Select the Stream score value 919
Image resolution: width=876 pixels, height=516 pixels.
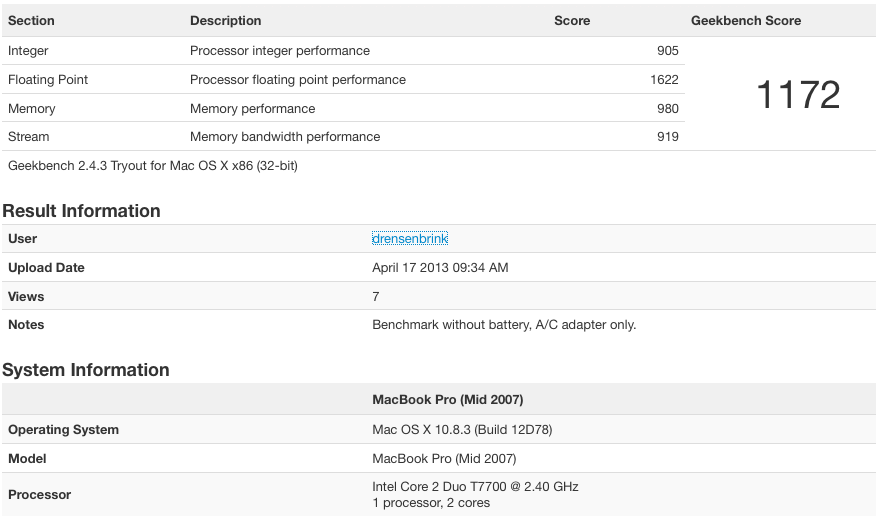click(x=668, y=137)
